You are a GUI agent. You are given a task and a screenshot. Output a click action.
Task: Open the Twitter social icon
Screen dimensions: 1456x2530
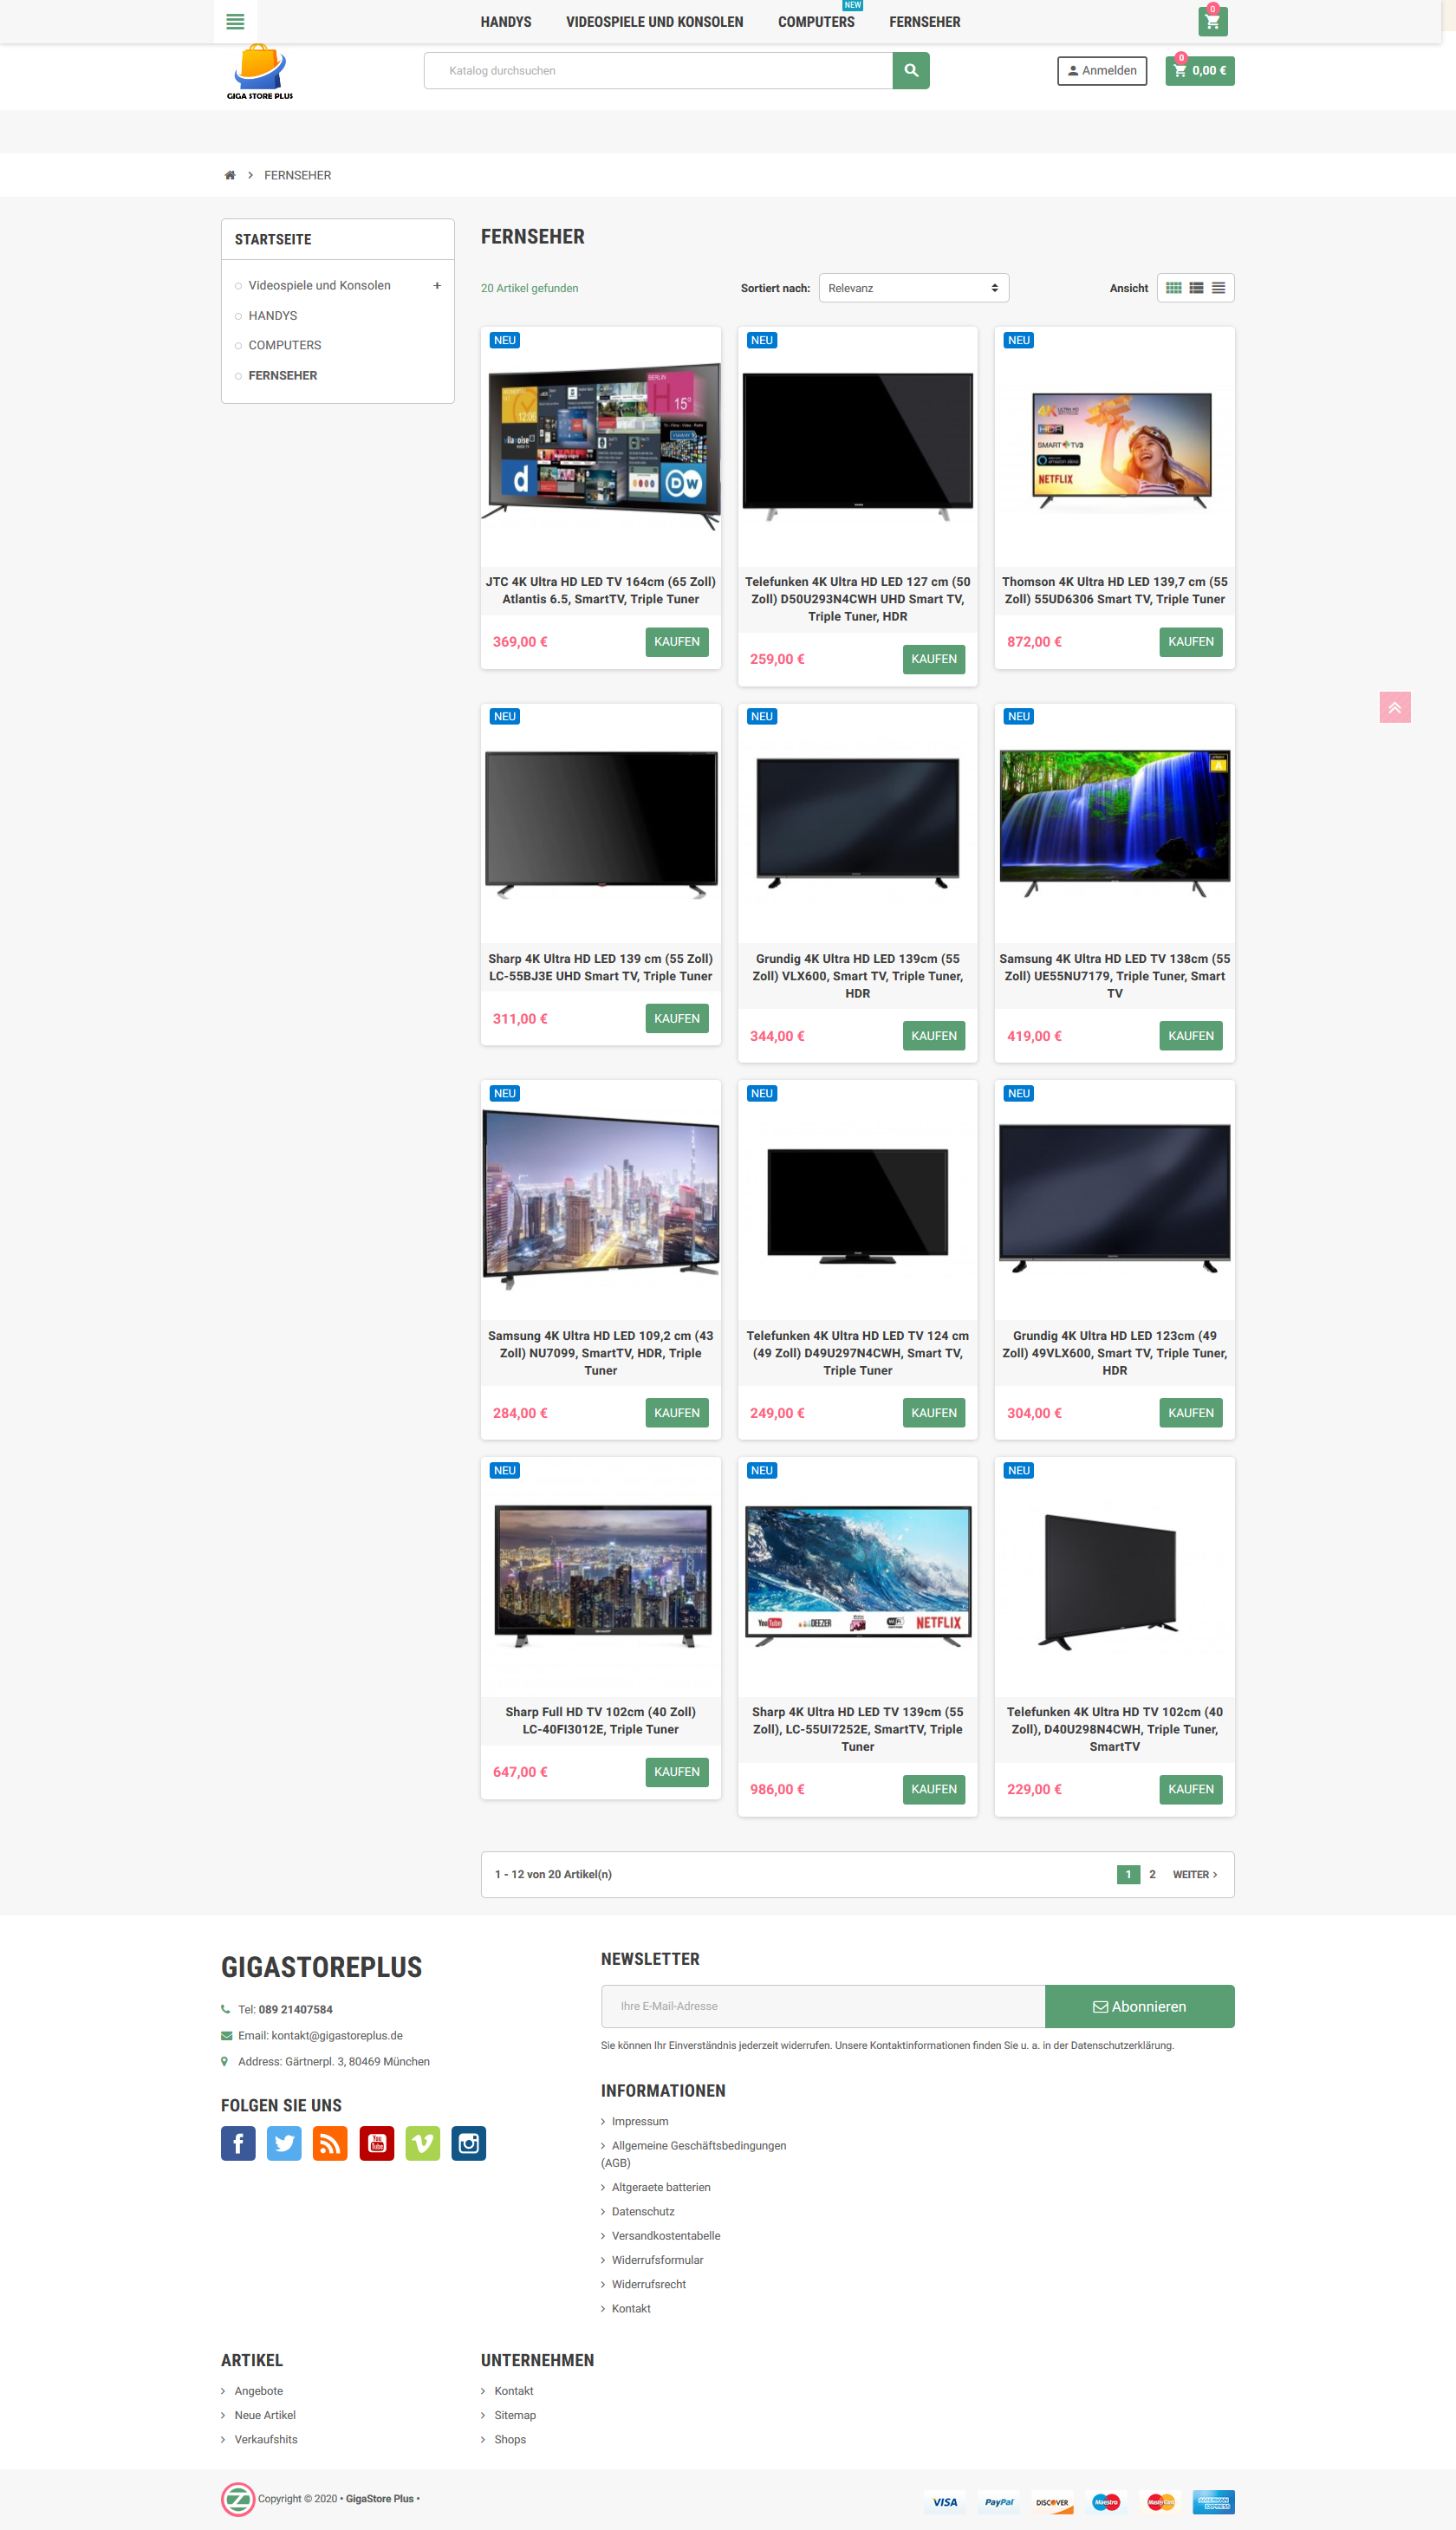284,2142
